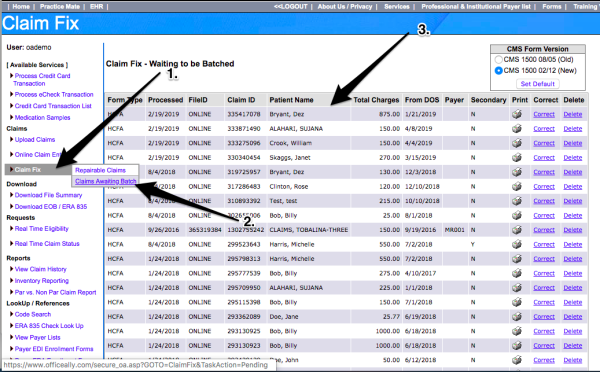Select CMS 1500 02/12 (New) form version
This screenshot has width=600, height=372.
click(498, 71)
